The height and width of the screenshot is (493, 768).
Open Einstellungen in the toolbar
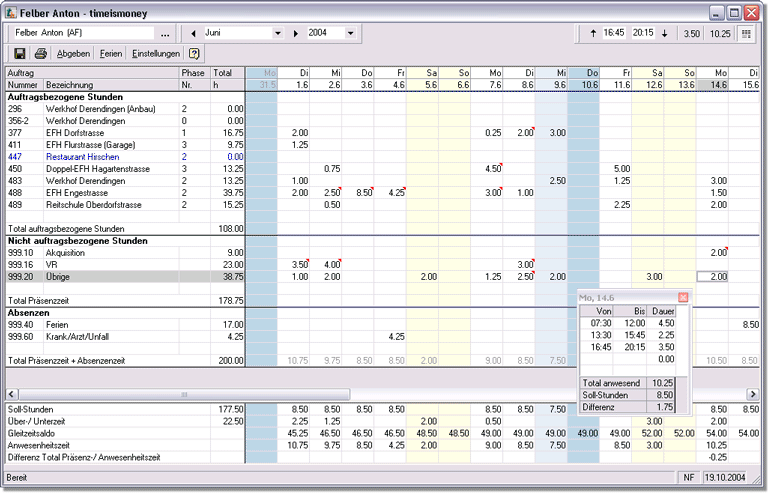[156, 53]
